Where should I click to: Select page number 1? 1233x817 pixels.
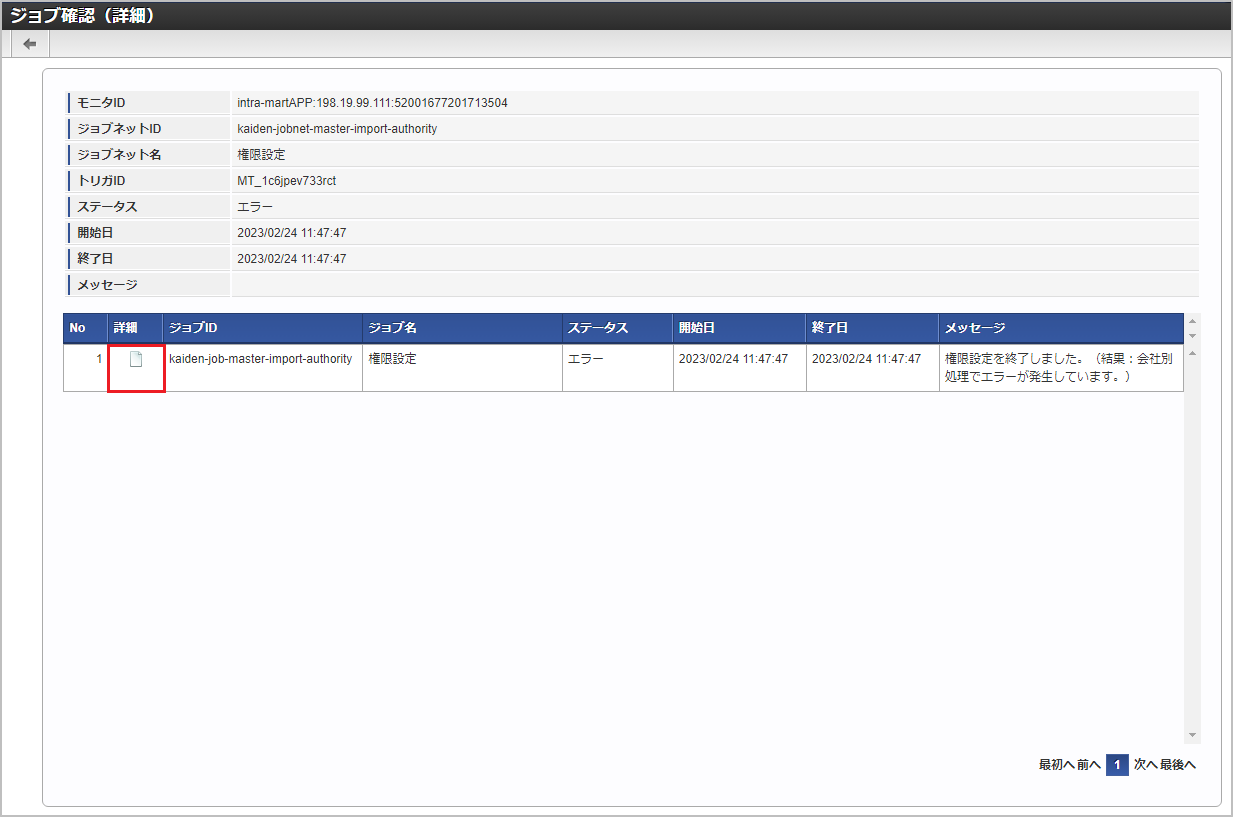1117,765
